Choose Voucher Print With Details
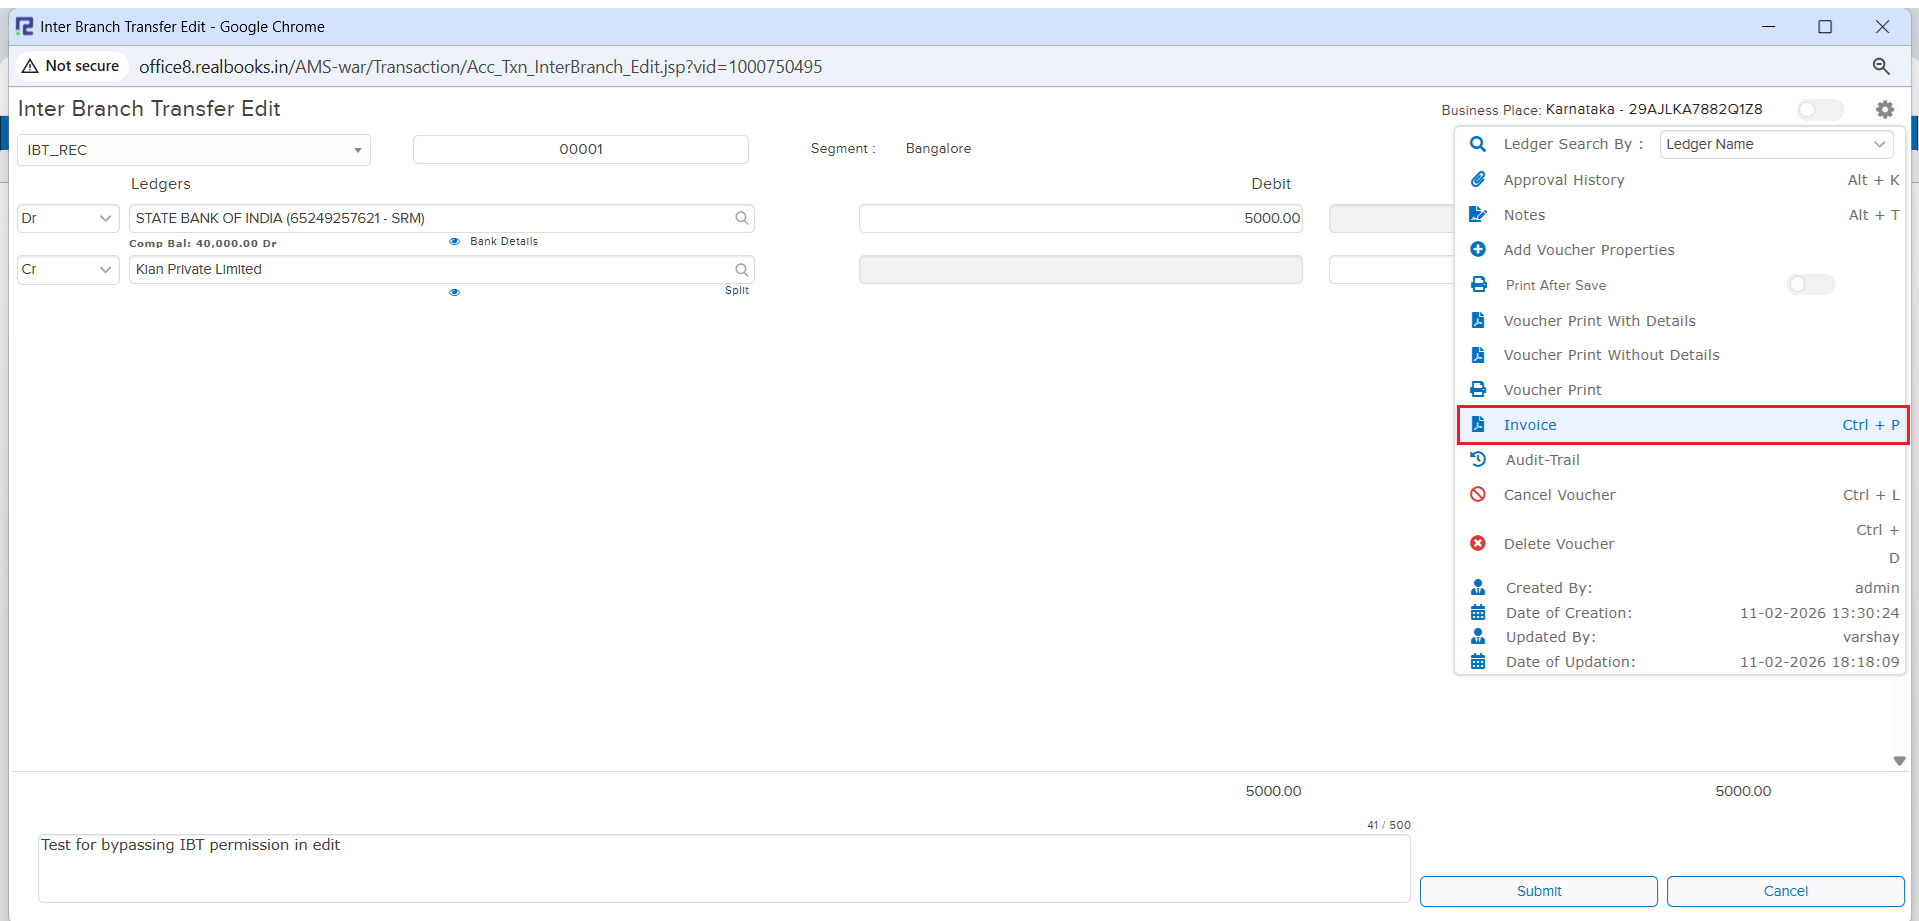The image size is (1919, 921). tap(1599, 321)
